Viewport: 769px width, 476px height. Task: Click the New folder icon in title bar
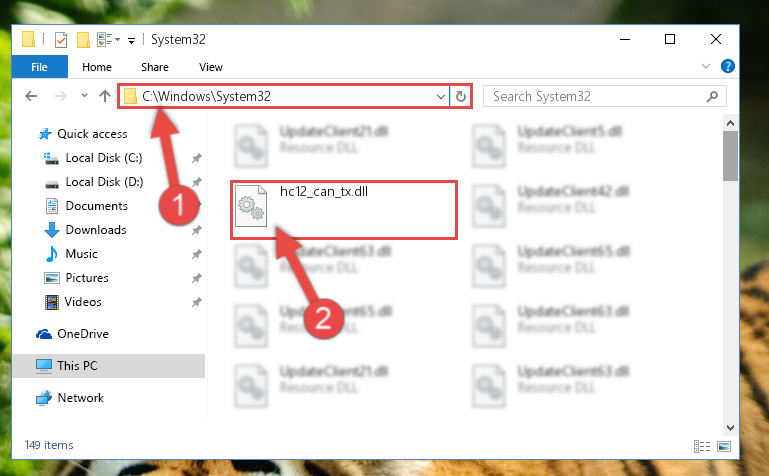click(x=83, y=39)
